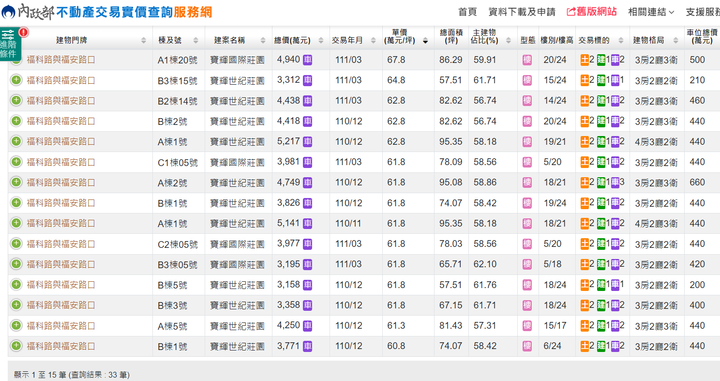The image size is (720, 381).
Task: Click the green building icon in C1棟05號 row
Action: (x=601, y=162)
